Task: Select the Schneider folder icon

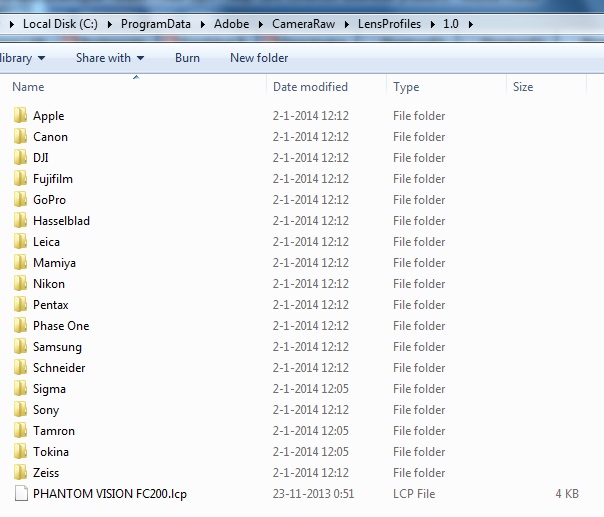Action: click(x=20, y=368)
